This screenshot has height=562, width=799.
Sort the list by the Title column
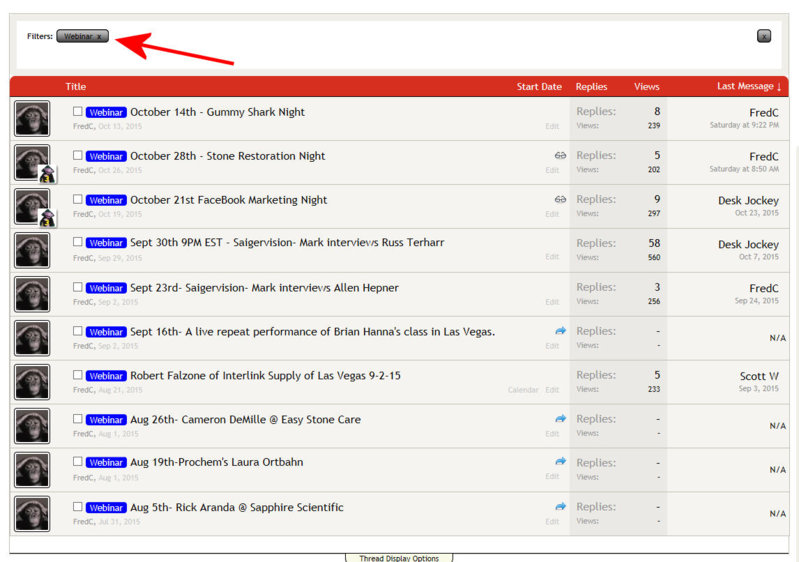(x=76, y=87)
